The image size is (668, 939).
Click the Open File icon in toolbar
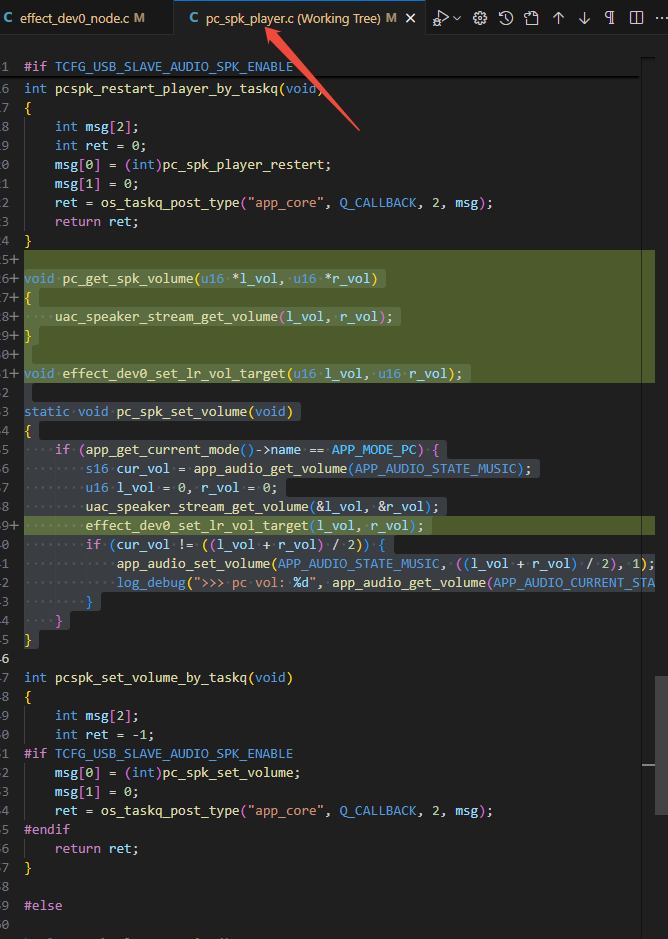(x=531, y=18)
